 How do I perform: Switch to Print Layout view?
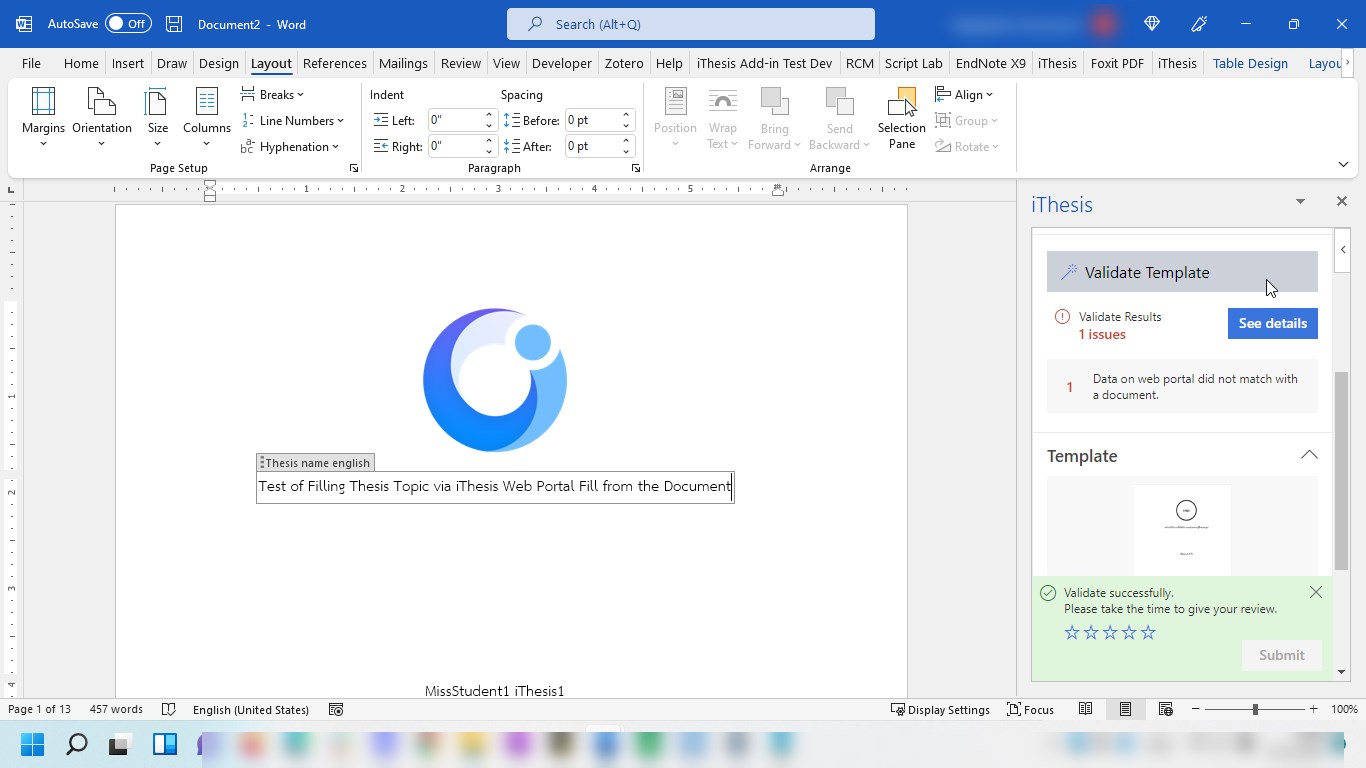point(1125,710)
